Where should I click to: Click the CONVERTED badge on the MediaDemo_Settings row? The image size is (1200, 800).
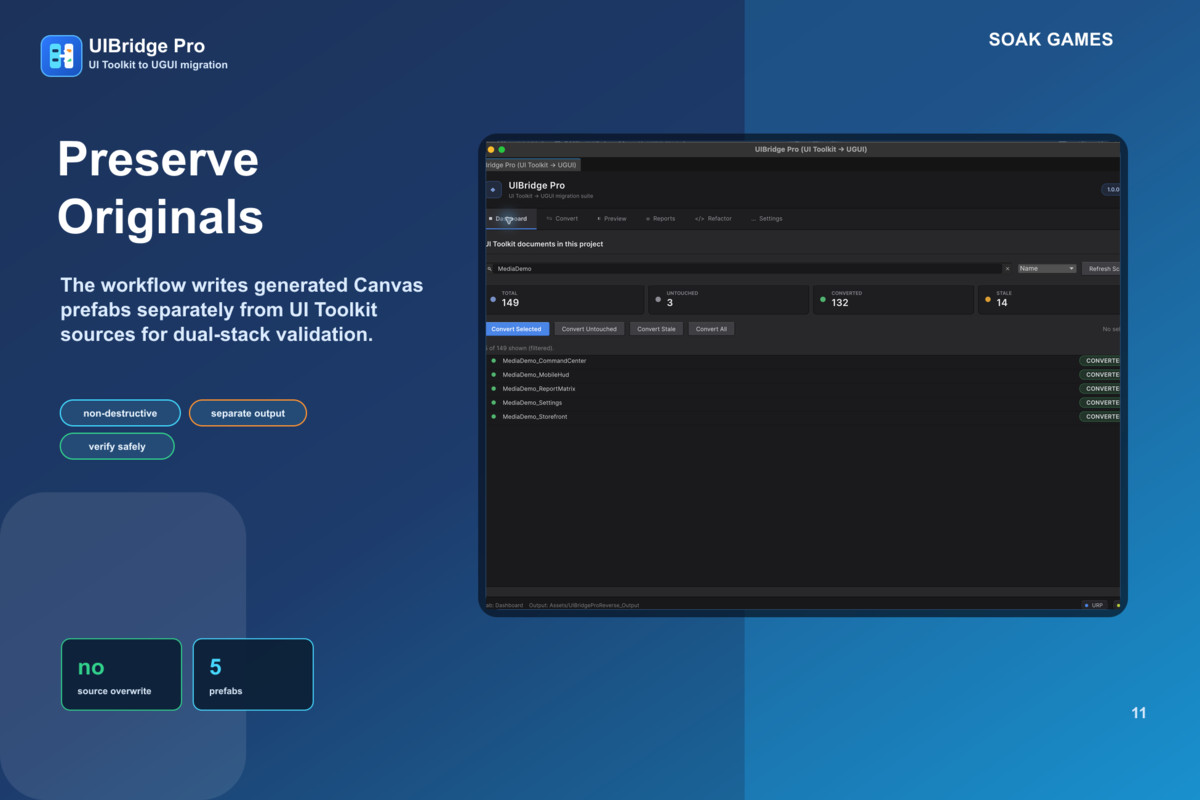(1099, 403)
